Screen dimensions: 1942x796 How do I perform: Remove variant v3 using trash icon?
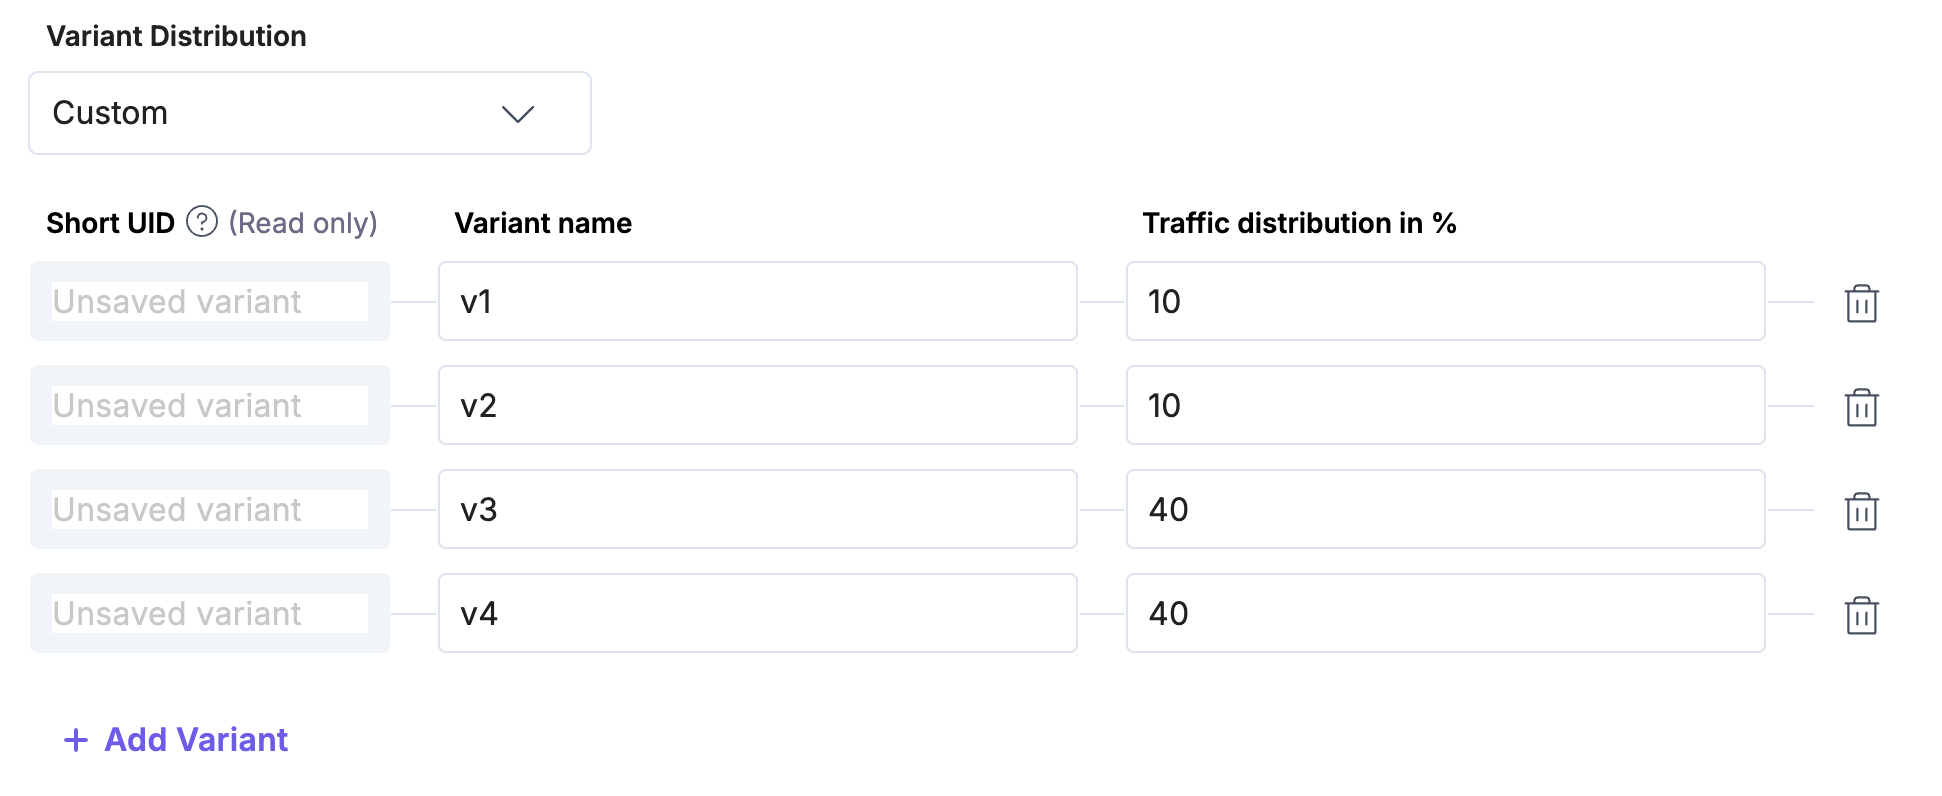coord(1861,511)
